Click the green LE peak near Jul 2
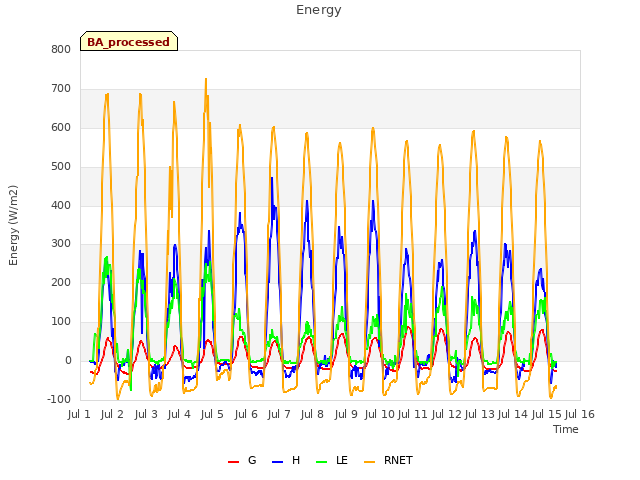 (107, 257)
